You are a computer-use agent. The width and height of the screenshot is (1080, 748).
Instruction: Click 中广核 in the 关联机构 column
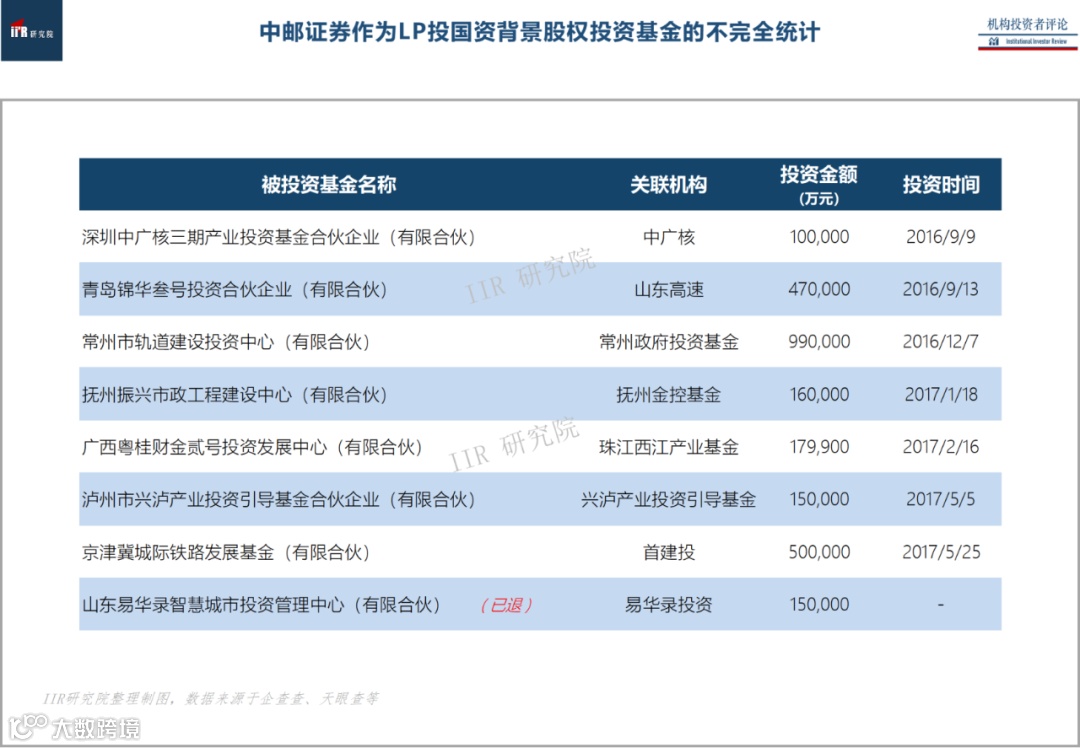(x=669, y=237)
